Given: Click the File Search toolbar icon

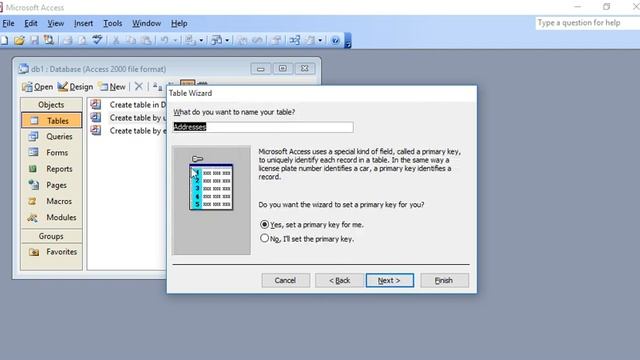Looking at the screenshot, I should click(49, 40).
